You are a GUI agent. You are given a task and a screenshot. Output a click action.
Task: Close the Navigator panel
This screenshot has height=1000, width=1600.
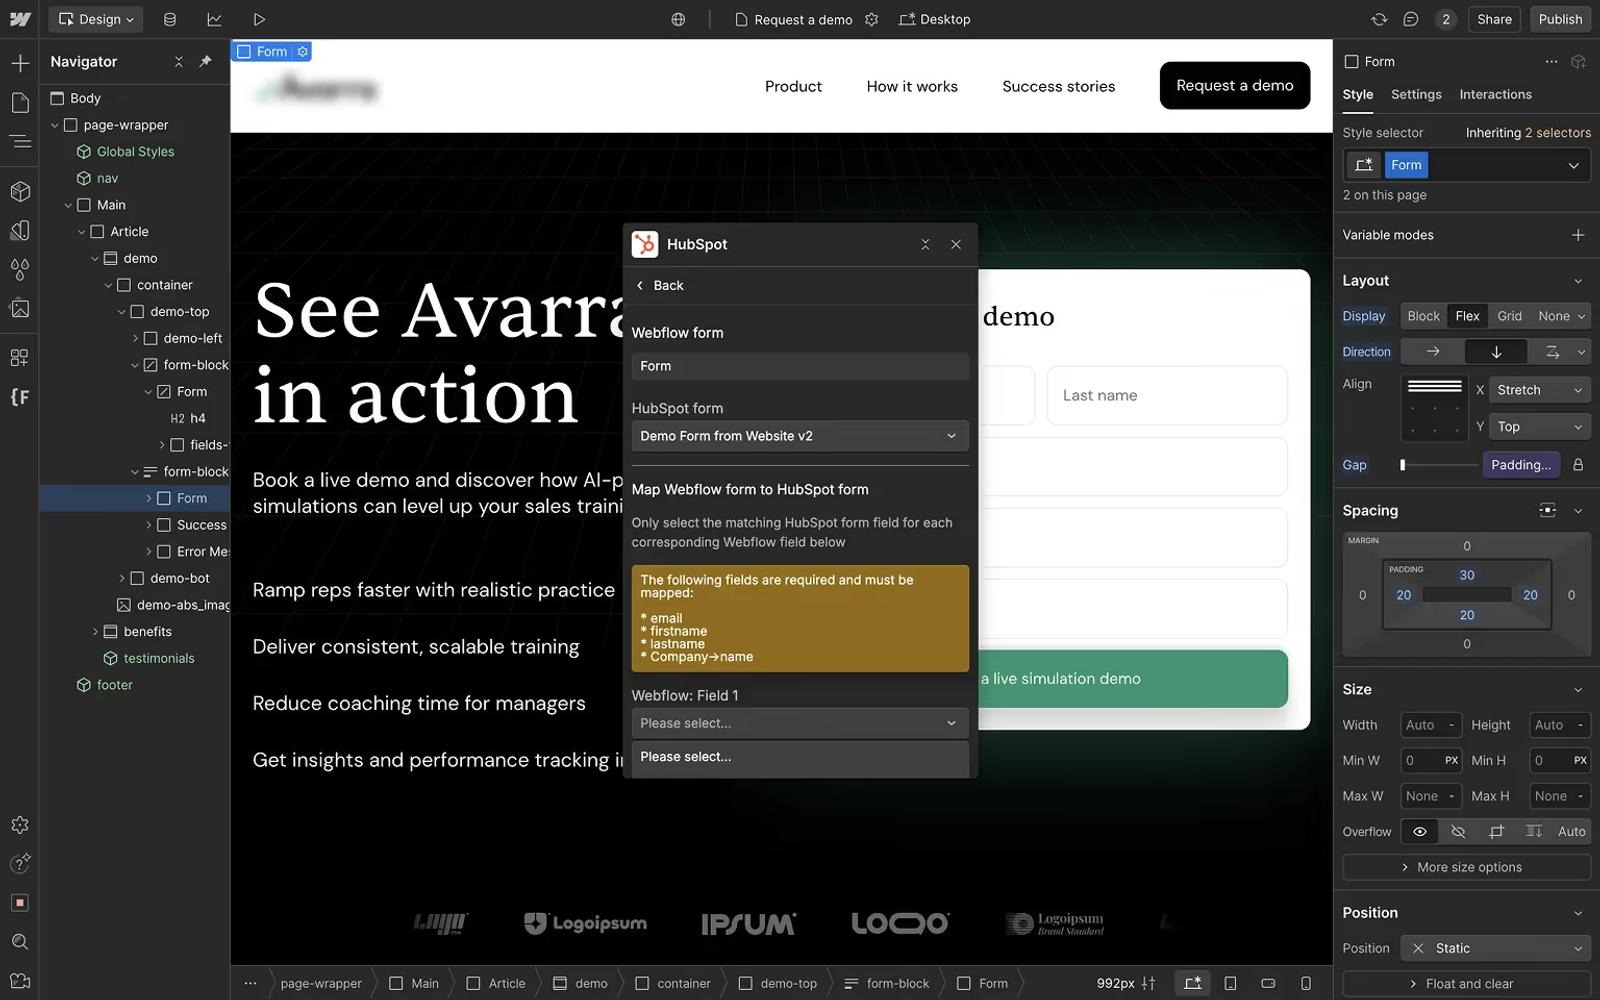pos(178,61)
